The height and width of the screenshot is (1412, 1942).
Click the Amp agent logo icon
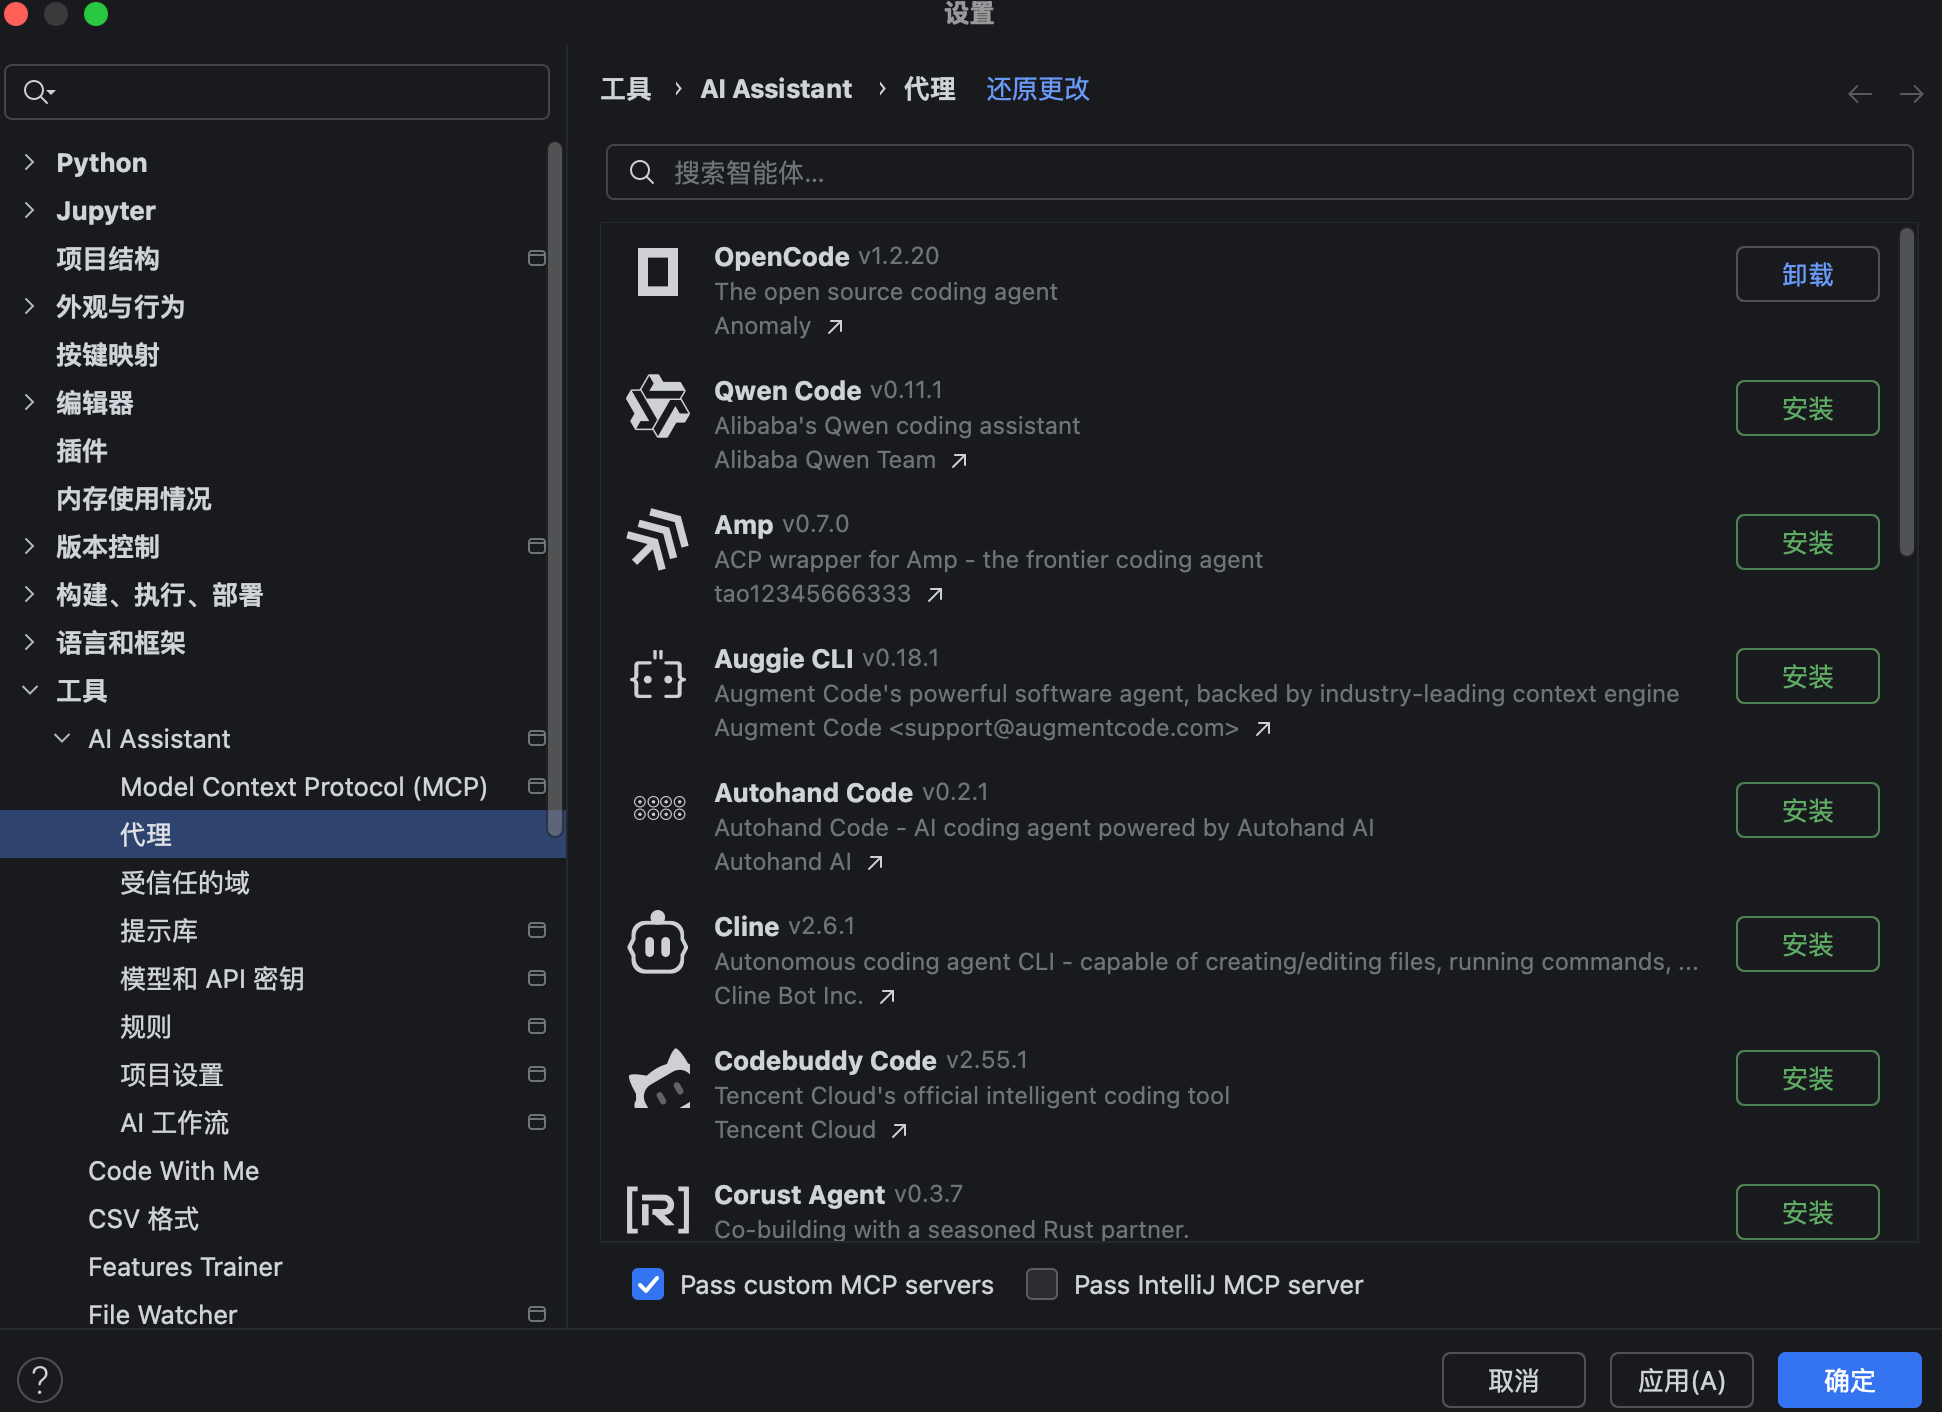pyautogui.click(x=657, y=540)
